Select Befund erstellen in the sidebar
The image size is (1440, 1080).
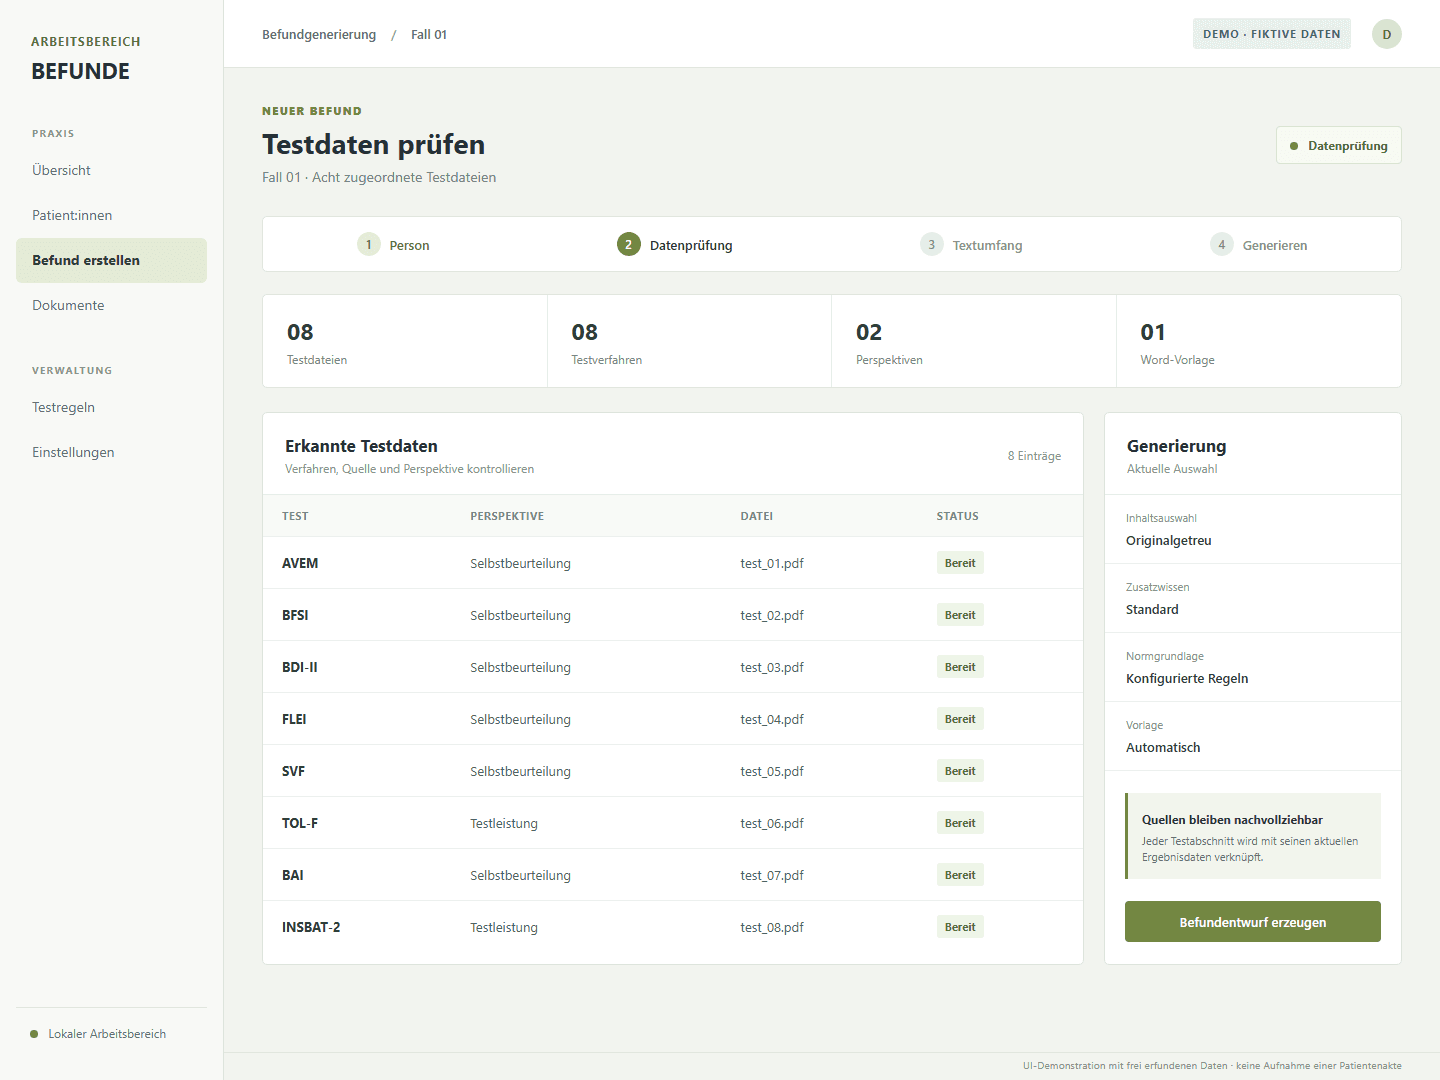pyautogui.click(x=111, y=260)
